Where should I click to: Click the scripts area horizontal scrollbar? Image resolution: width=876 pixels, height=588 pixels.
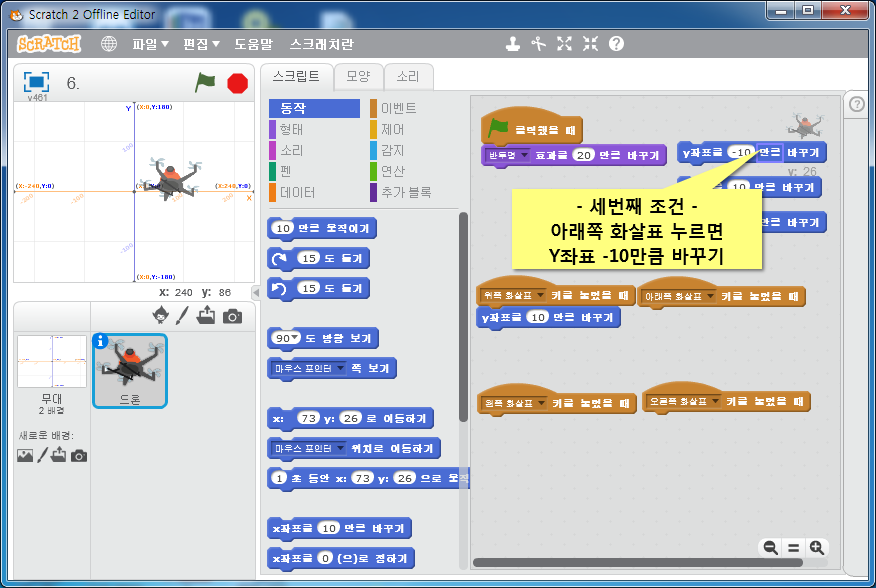click(638, 562)
